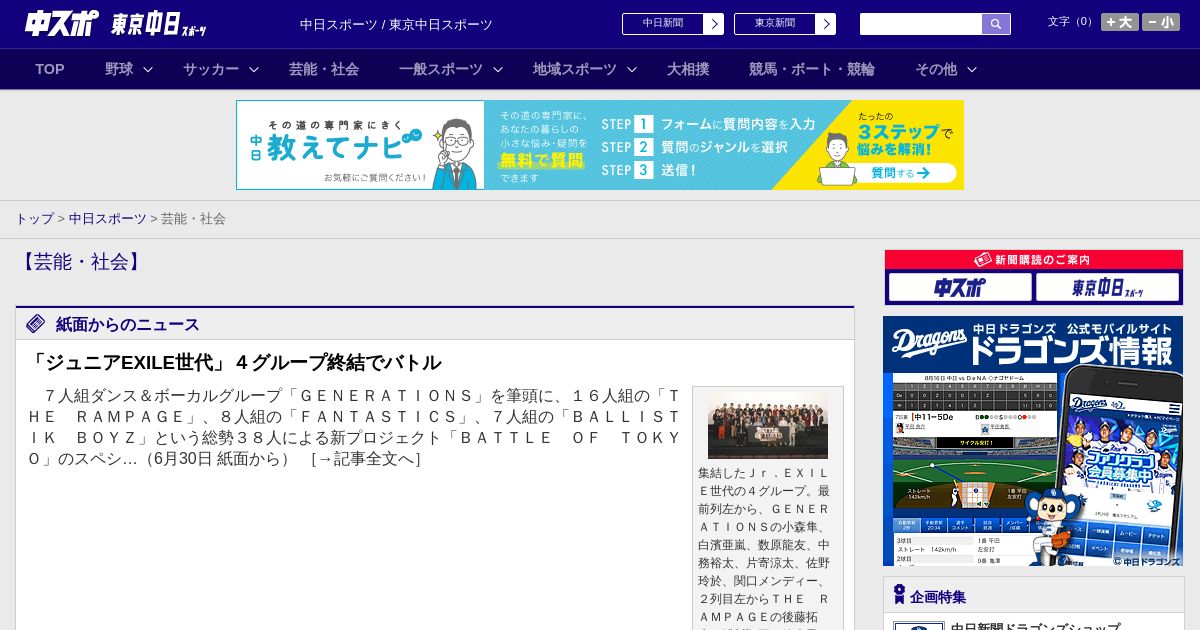Select 大相撲 in the navigation bar
The width and height of the screenshot is (1200, 630).
coord(688,69)
